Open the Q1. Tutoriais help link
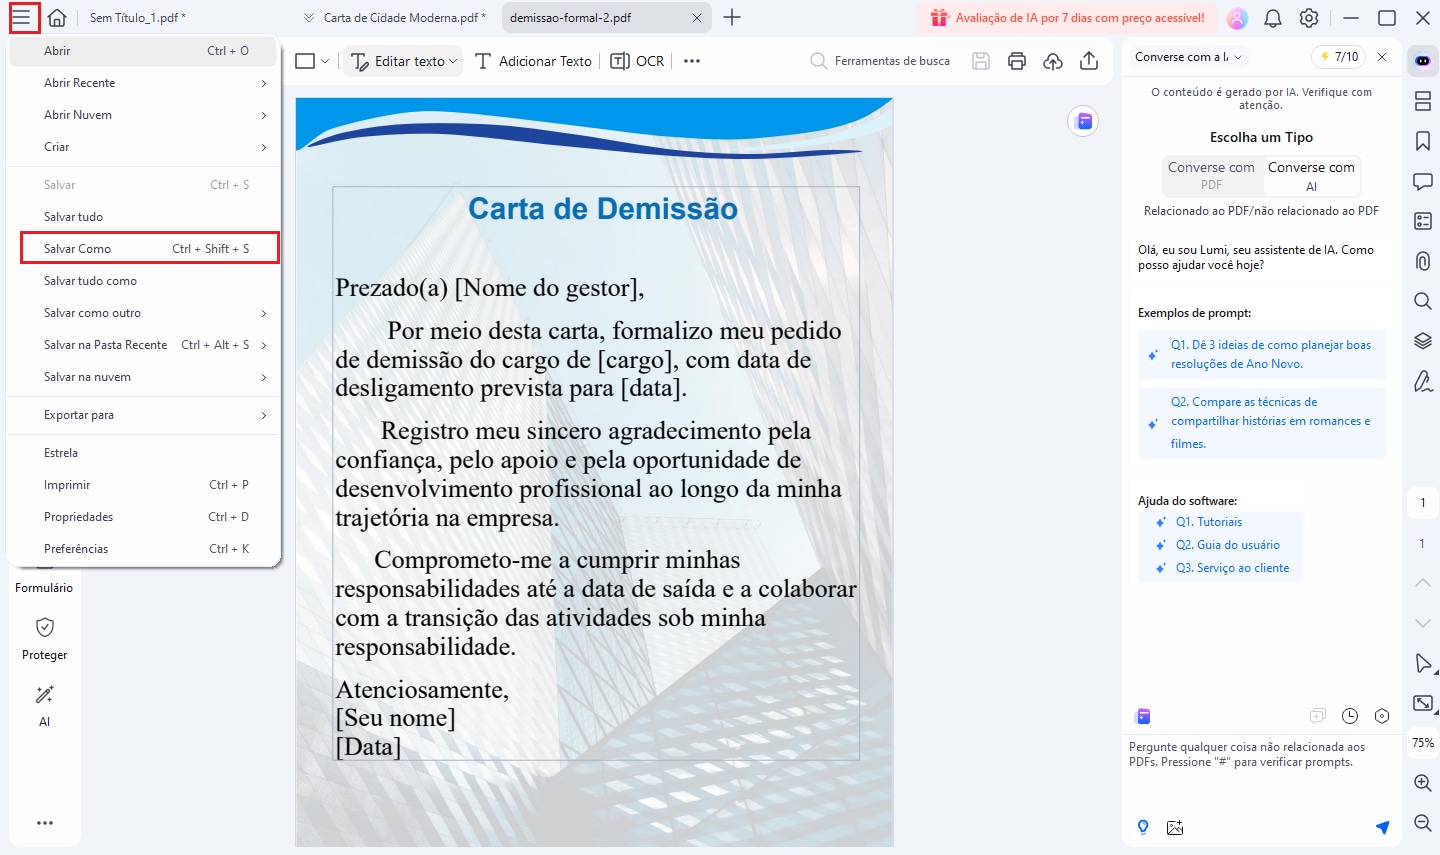Screen dimensions: 1440x855 click(1208, 521)
